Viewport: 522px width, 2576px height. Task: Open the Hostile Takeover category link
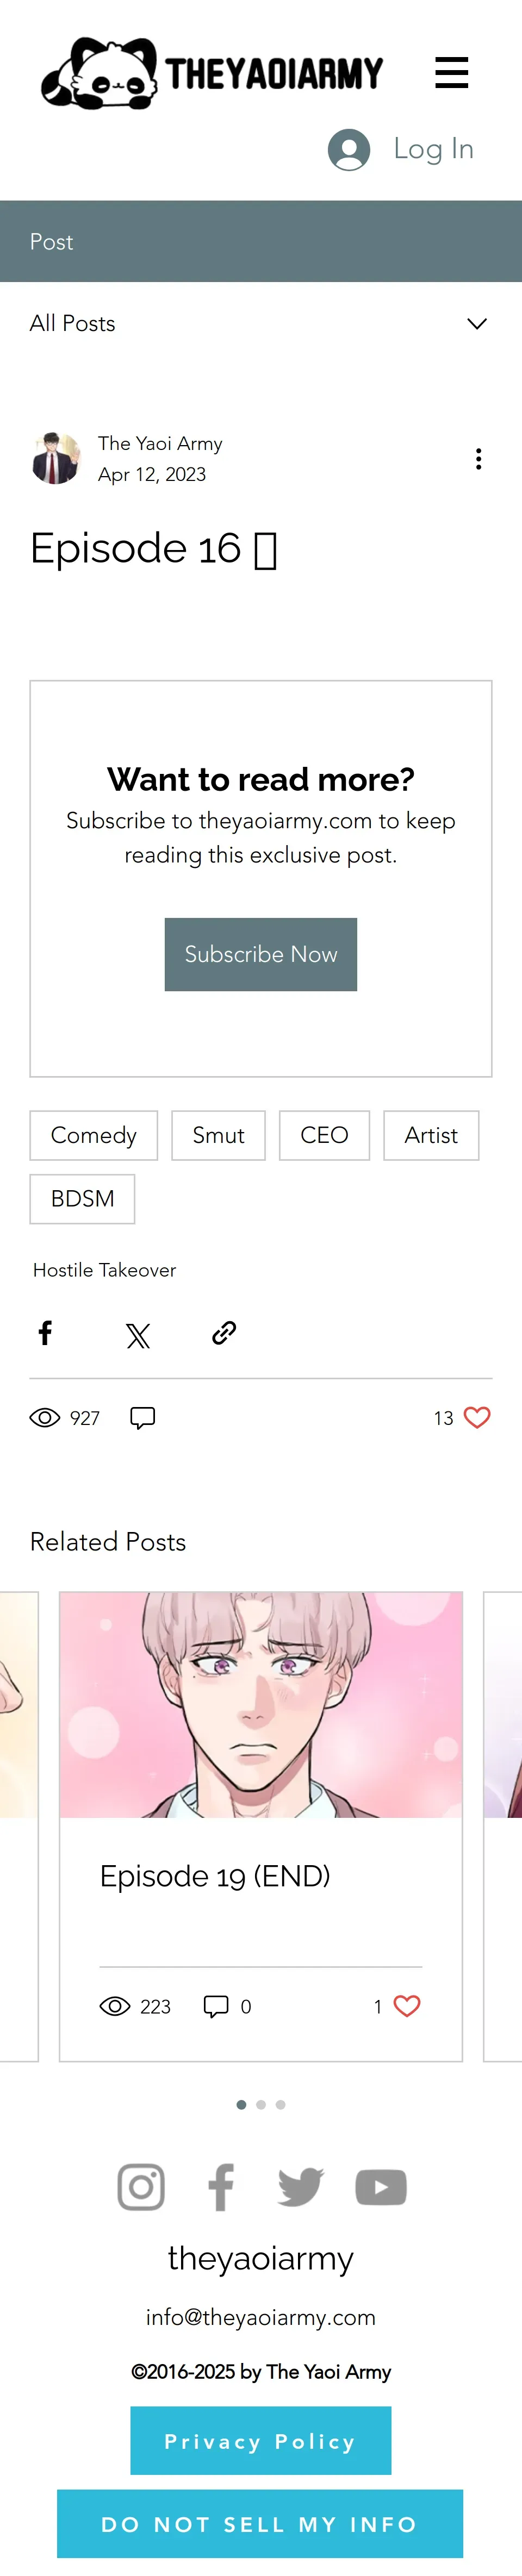coord(104,1269)
